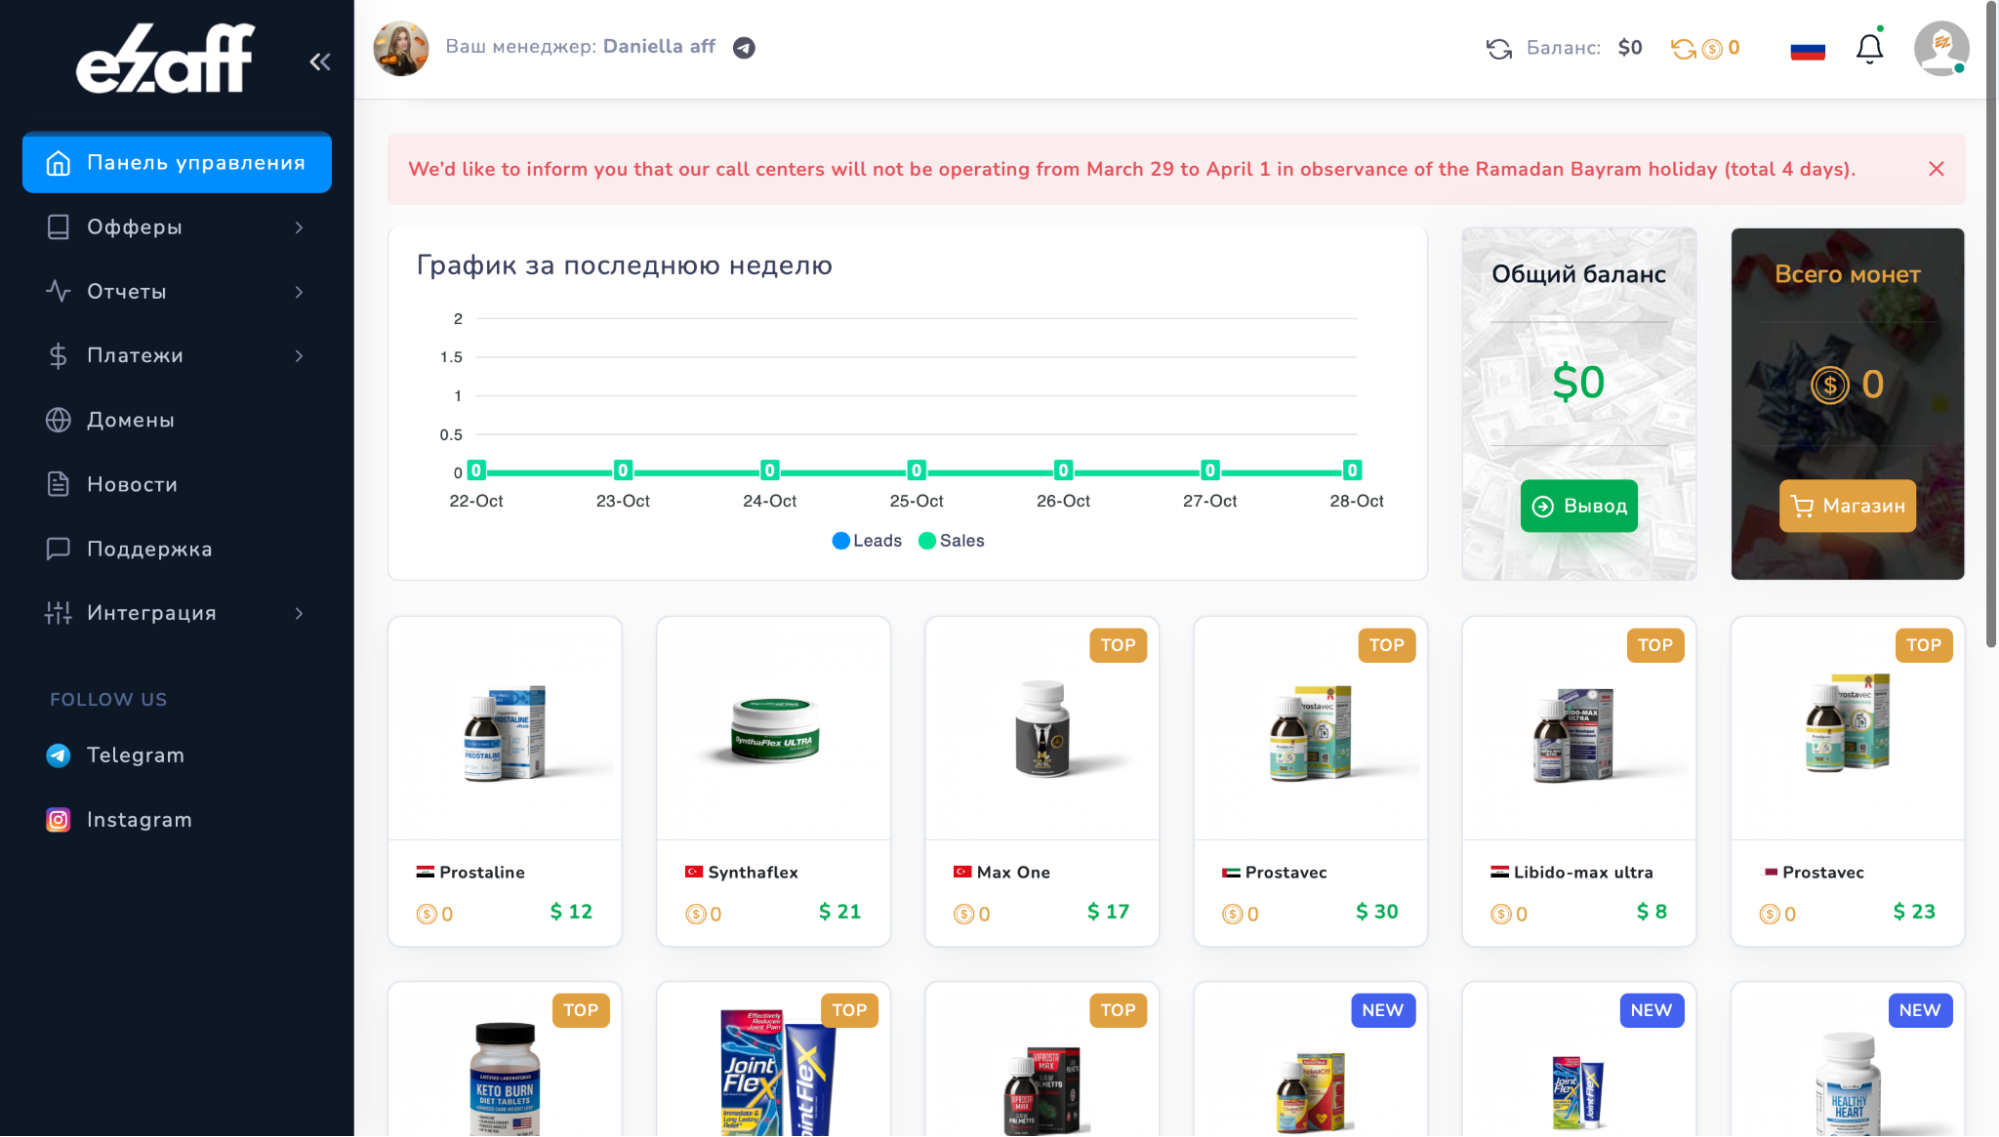This screenshot has height=1137, width=1999.
Task: Select the 22-Oct data point on chart
Action: 476,471
